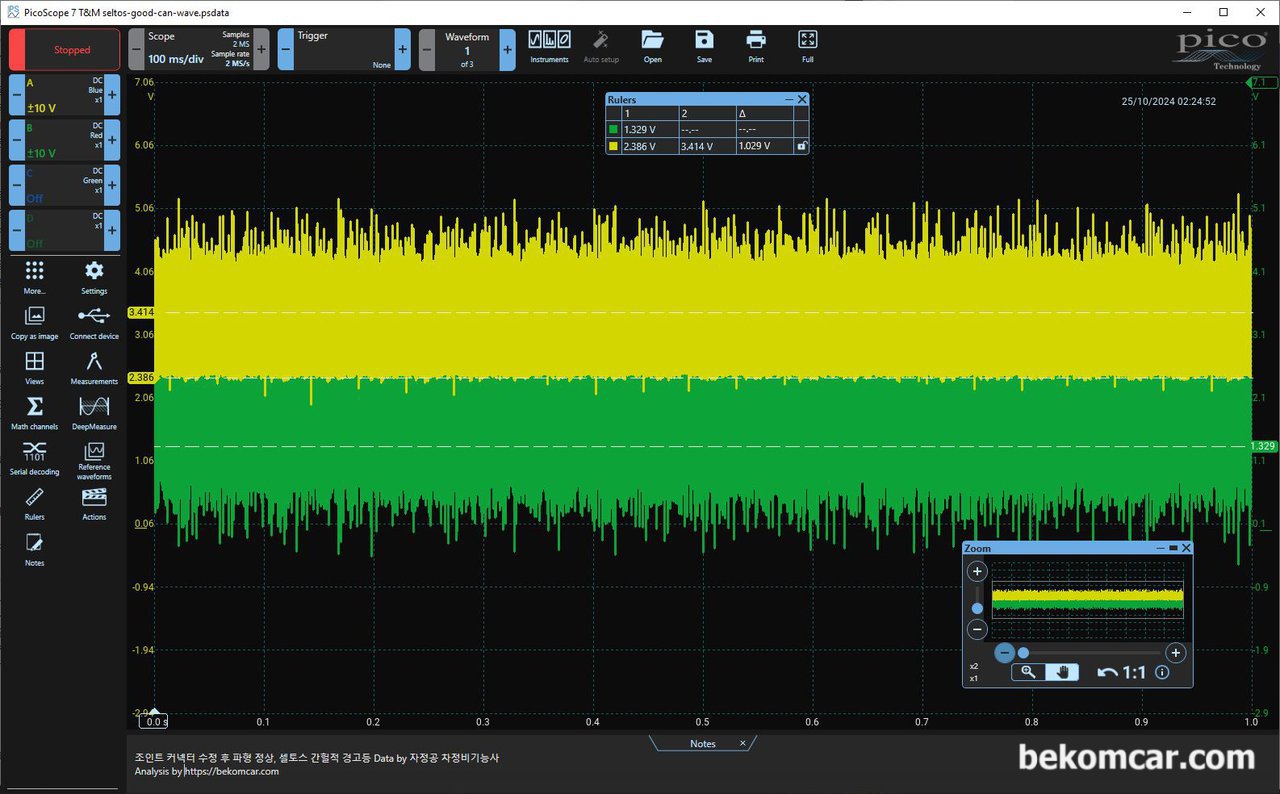Increase the Scope timebase
This screenshot has height=794, width=1280.
262,49
